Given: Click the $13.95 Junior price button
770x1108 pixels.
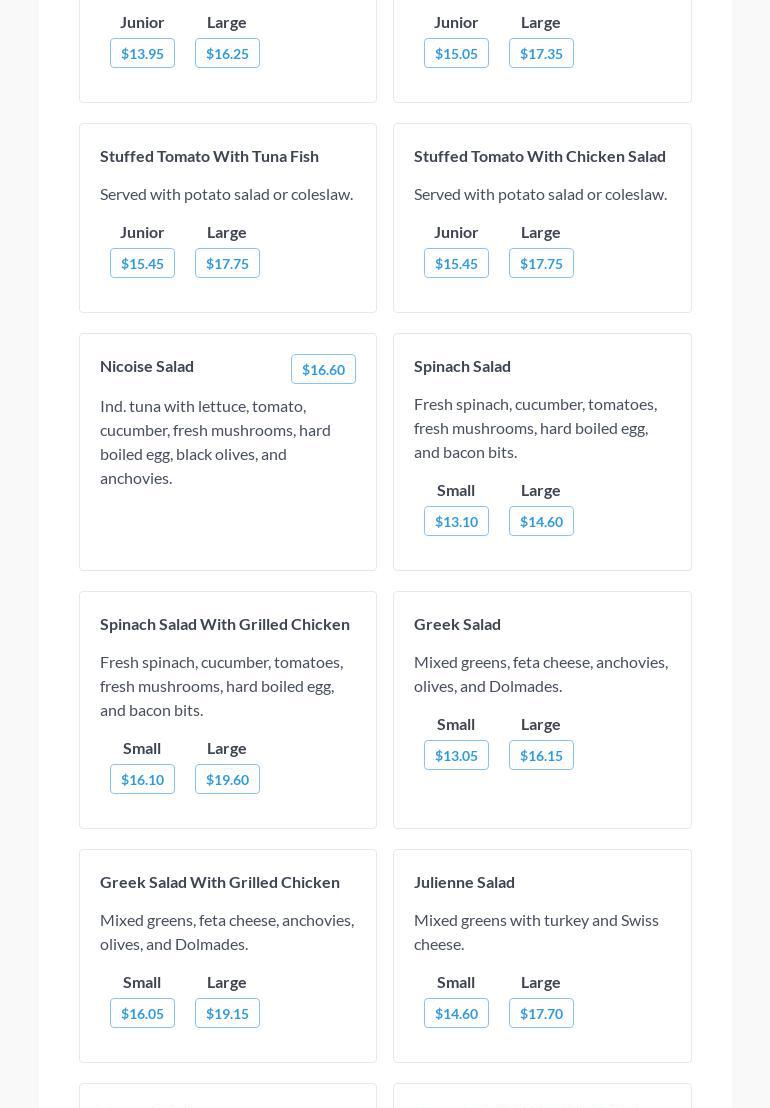Looking at the screenshot, I should pos(142,54).
